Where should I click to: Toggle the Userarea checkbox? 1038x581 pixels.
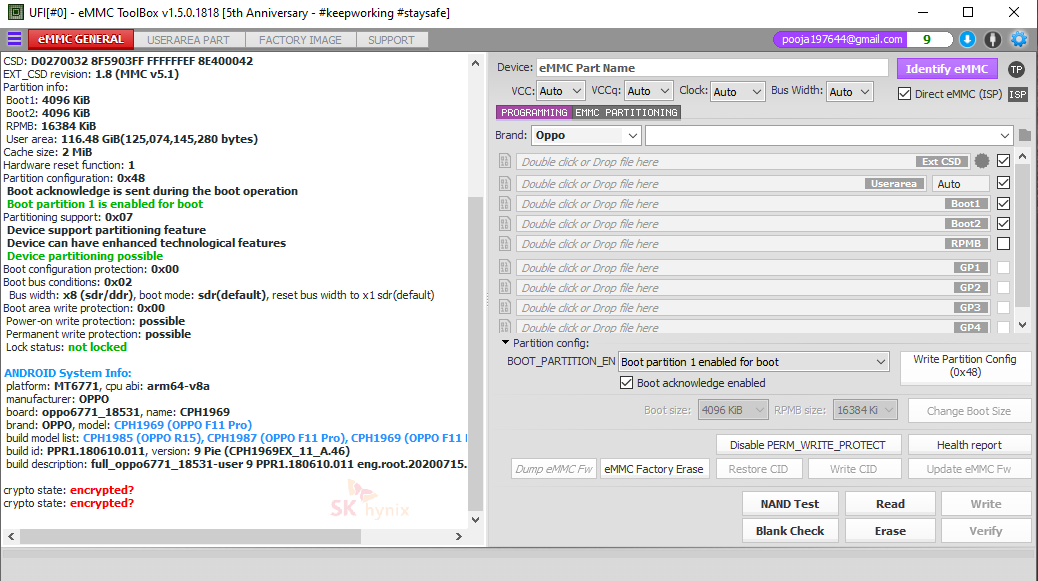[x=1004, y=183]
